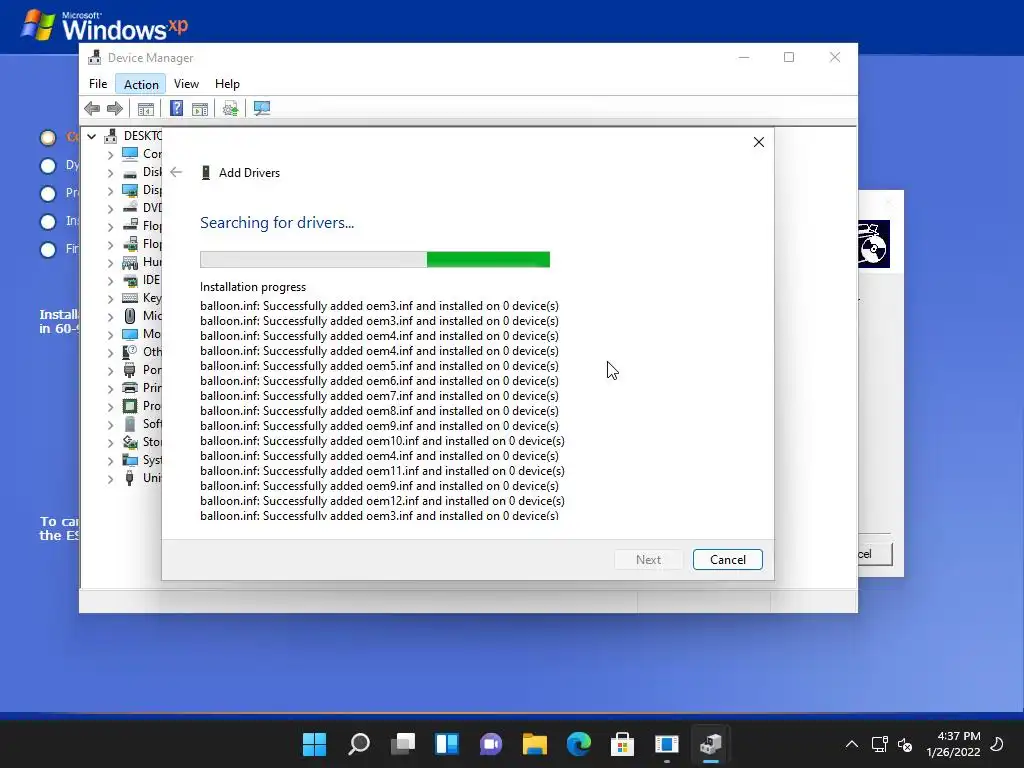
Task: Select the Universal Serial Bus plug icon
Action: (130, 478)
